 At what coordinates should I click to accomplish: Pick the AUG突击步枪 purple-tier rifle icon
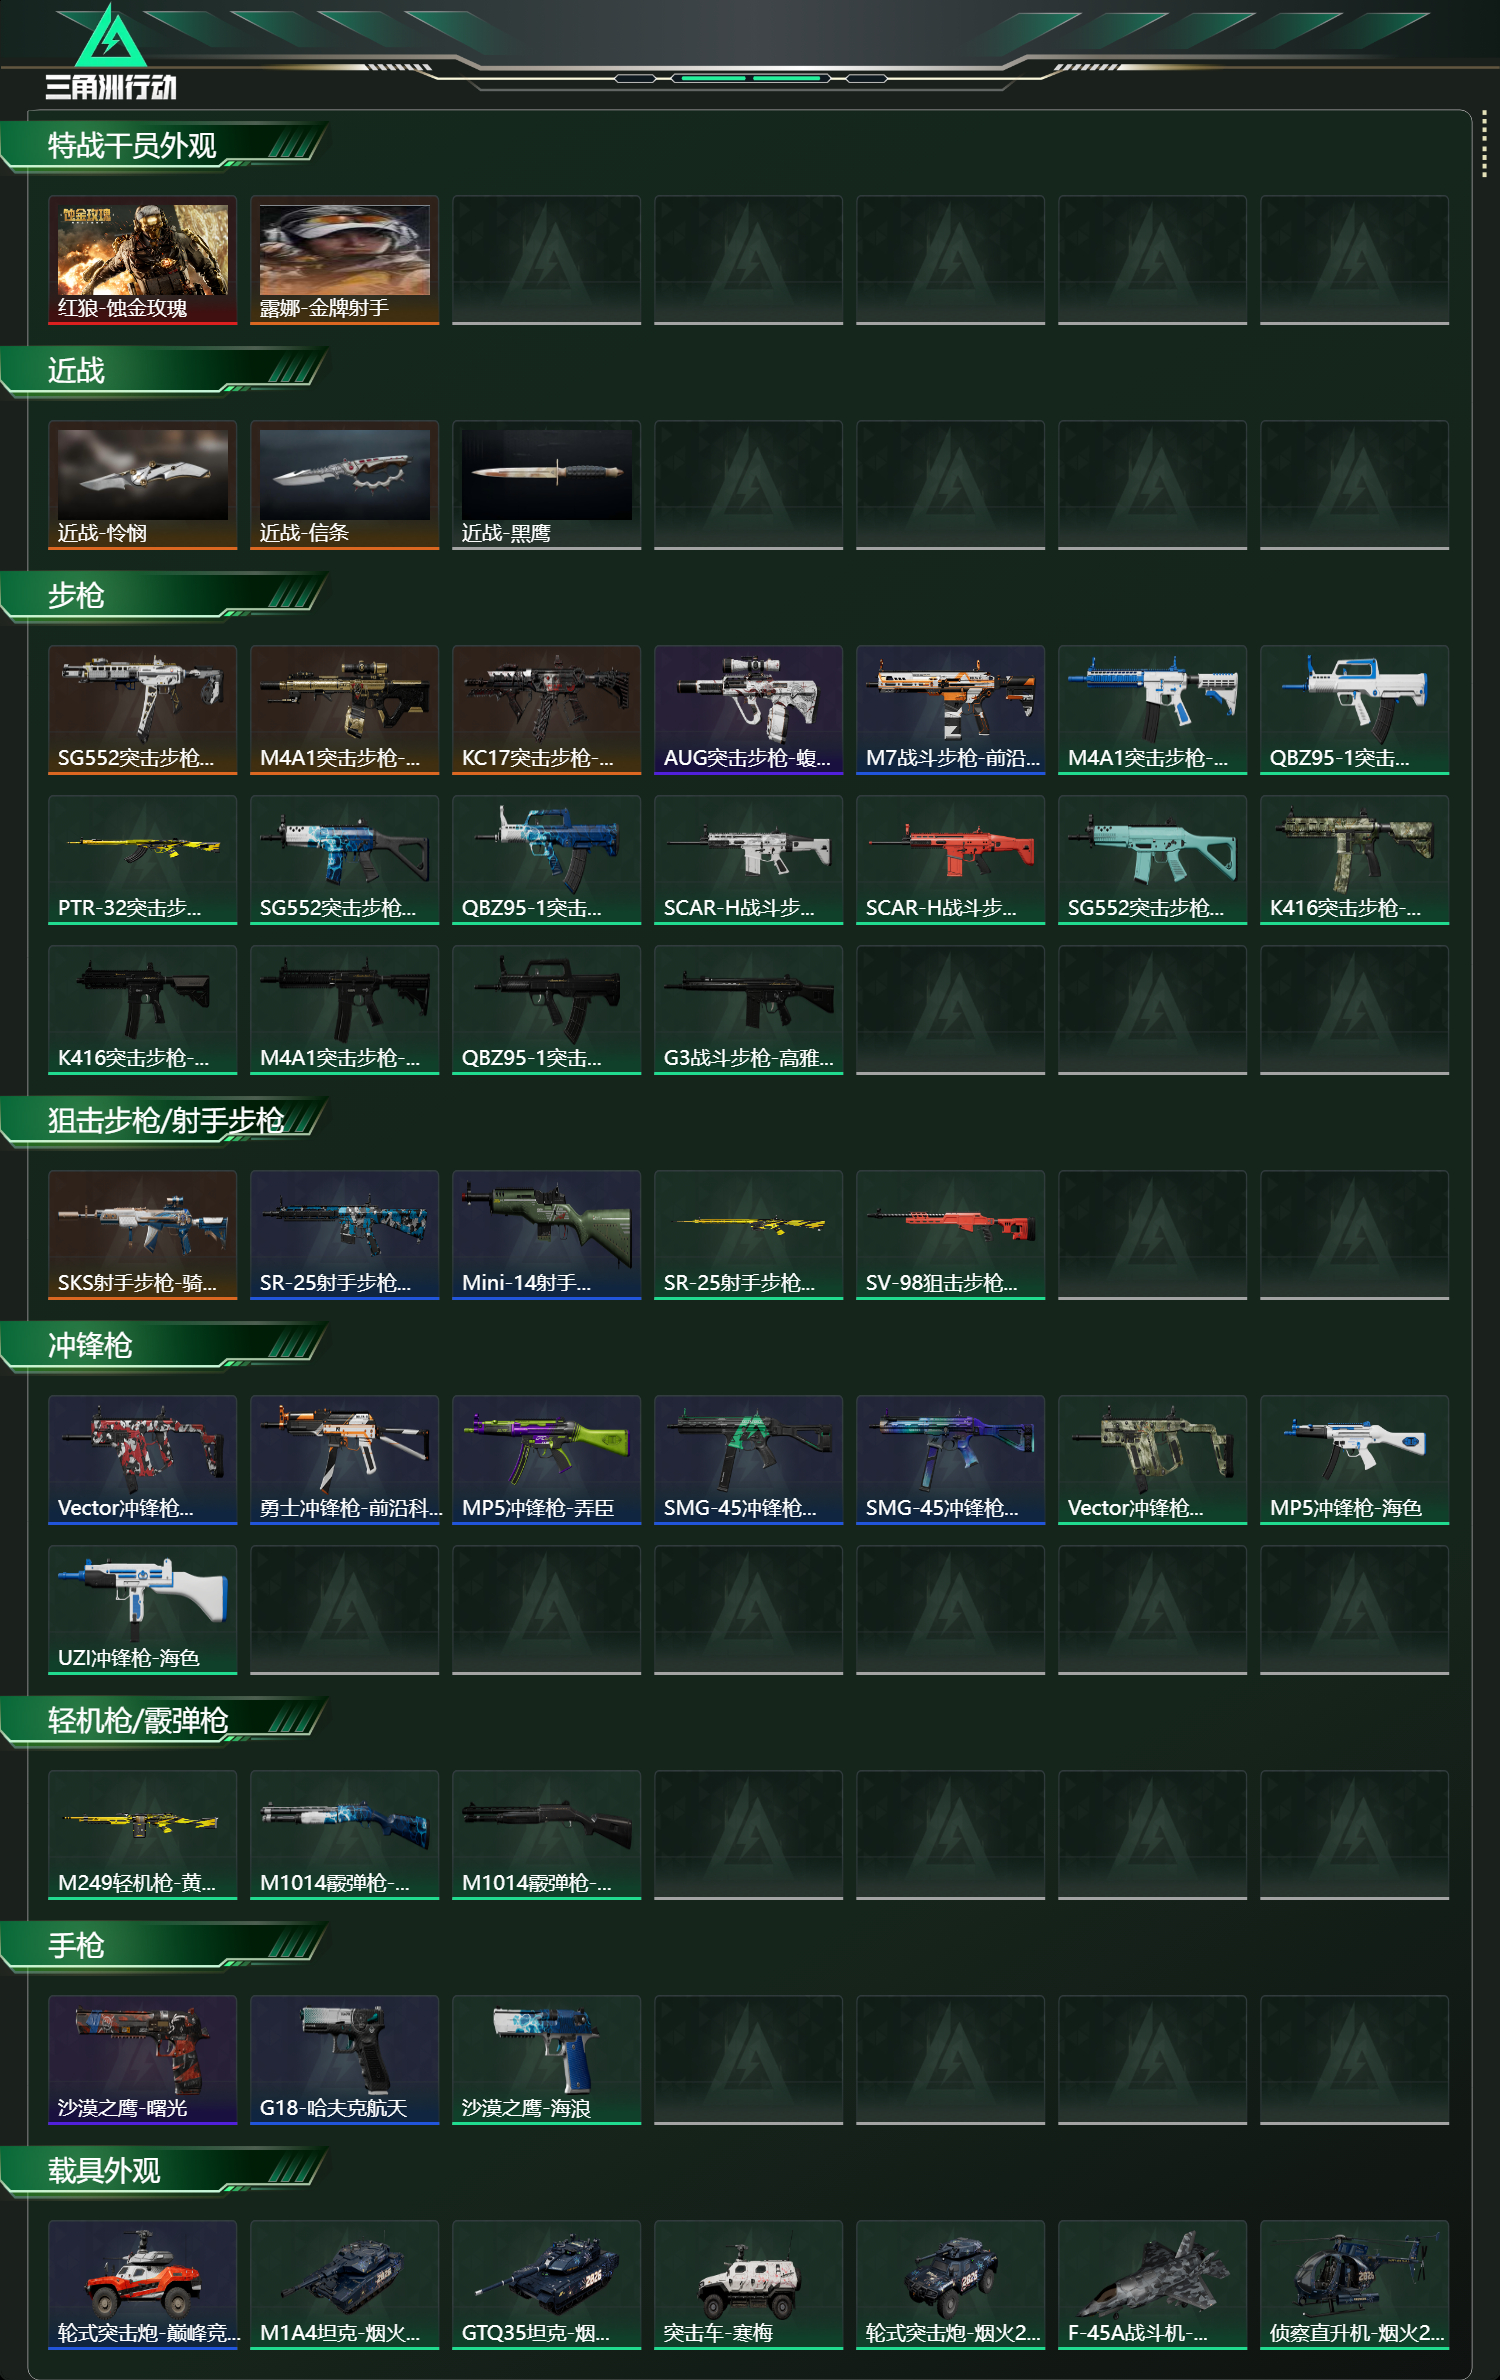click(749, 710)
